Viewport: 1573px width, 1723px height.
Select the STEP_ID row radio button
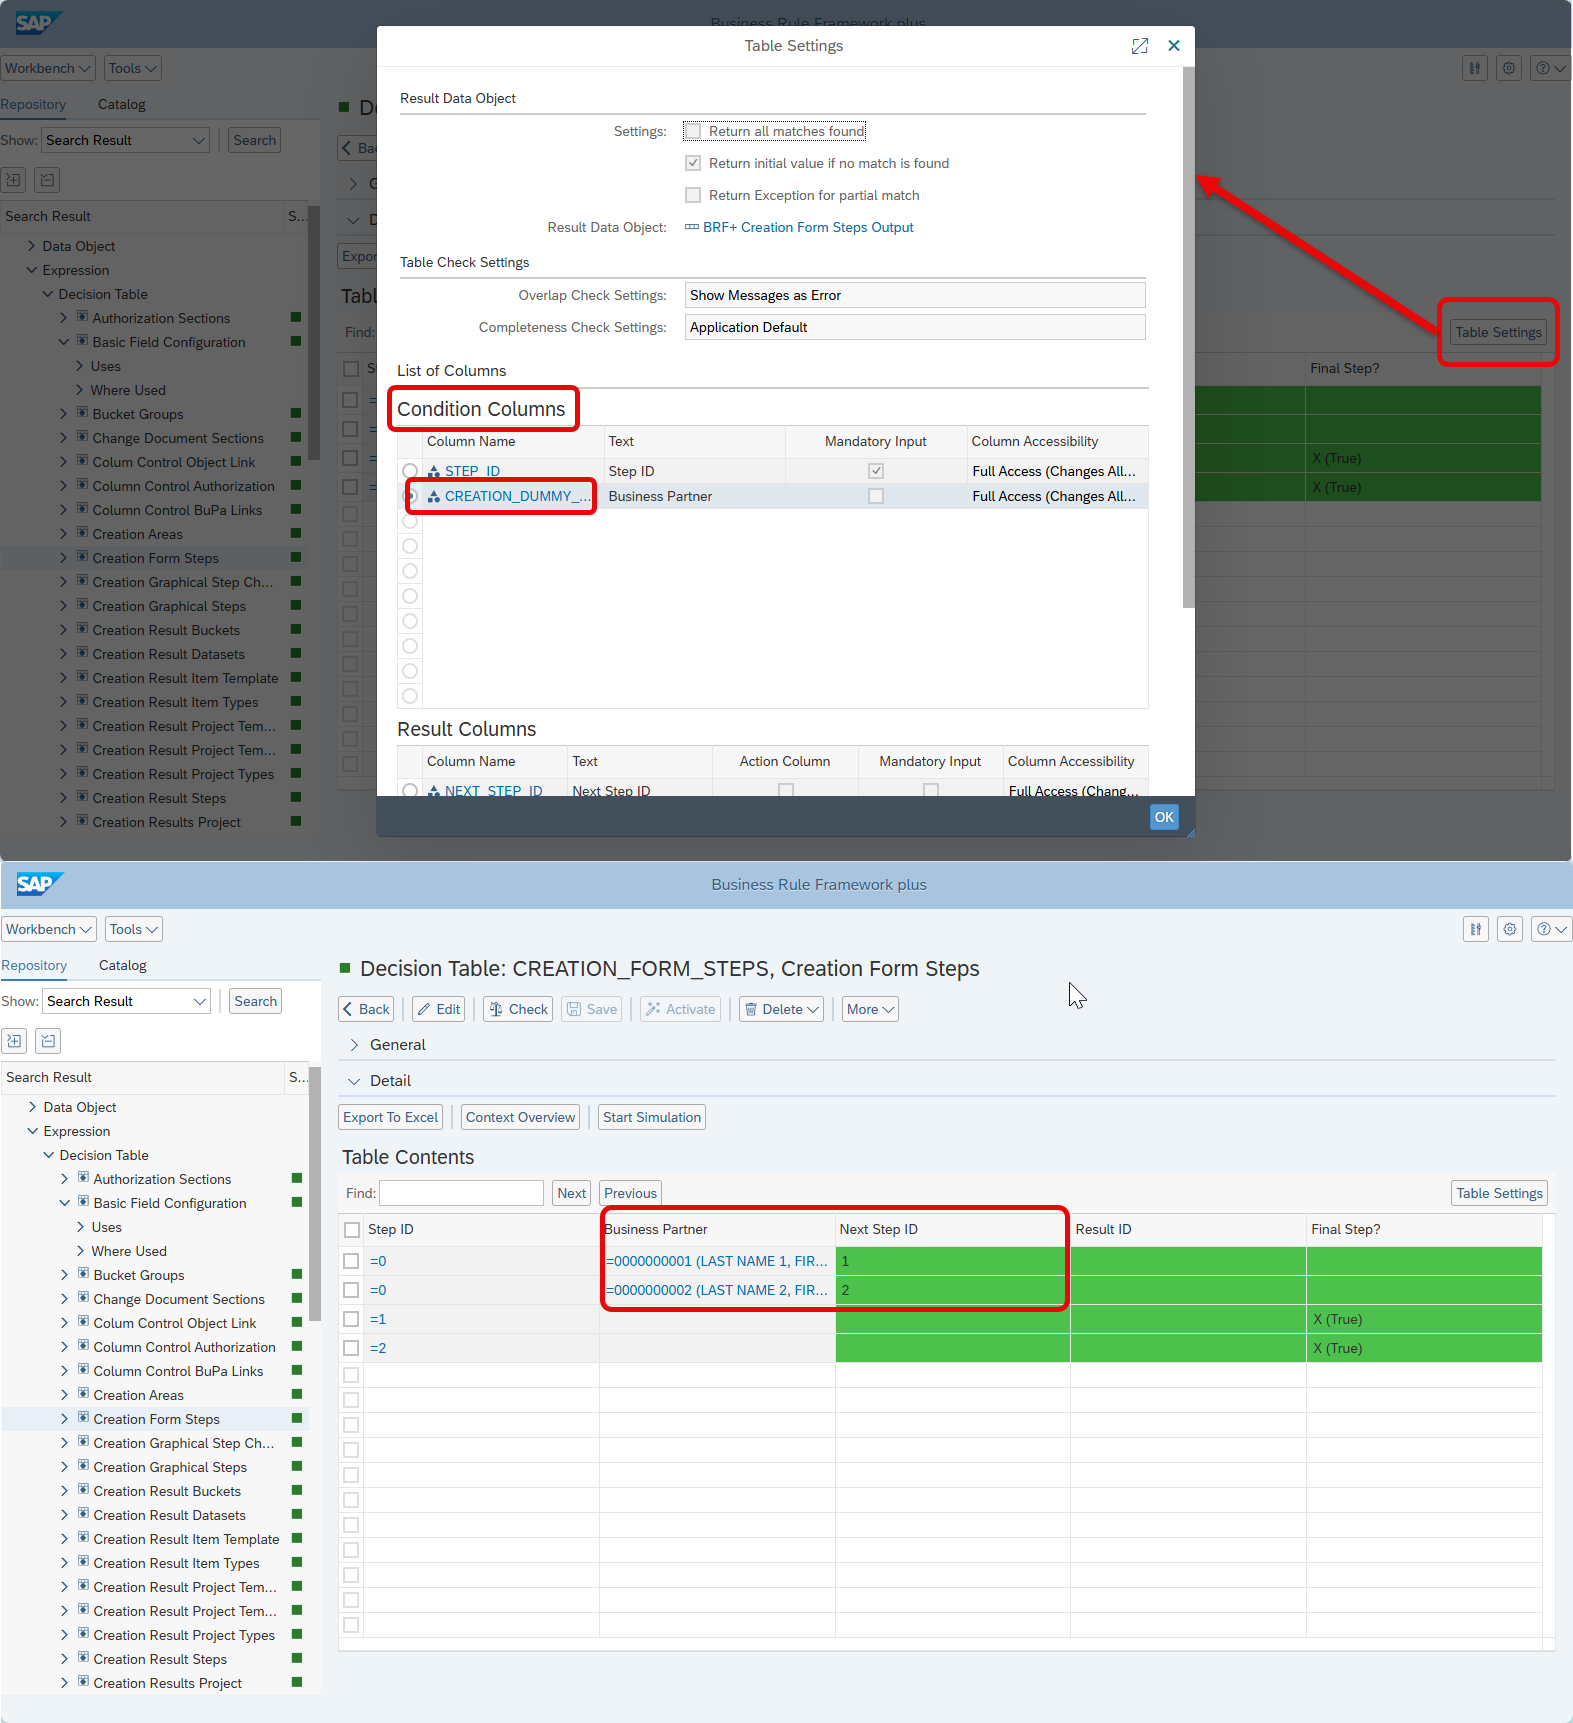[410, 471]
